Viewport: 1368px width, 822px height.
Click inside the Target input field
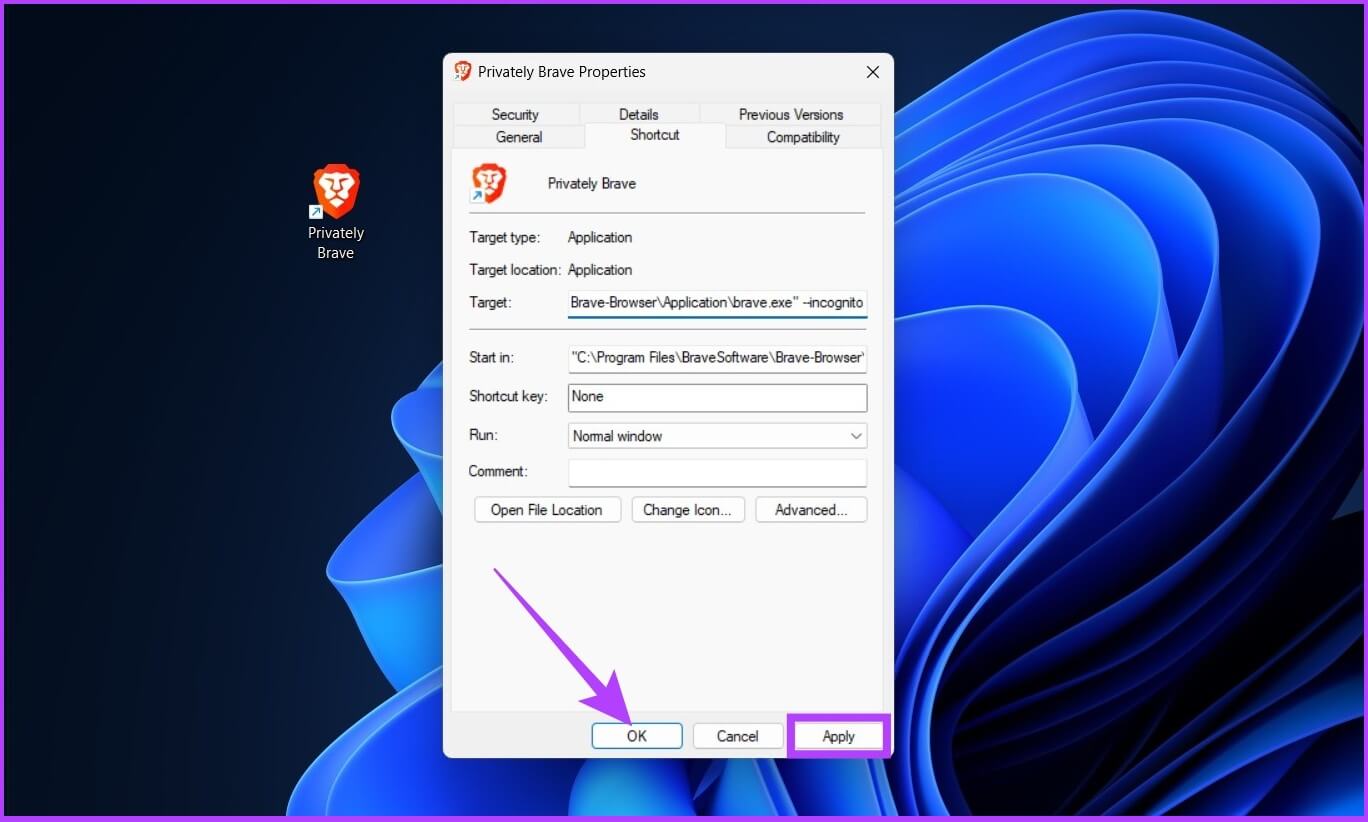tap(717, 302)
